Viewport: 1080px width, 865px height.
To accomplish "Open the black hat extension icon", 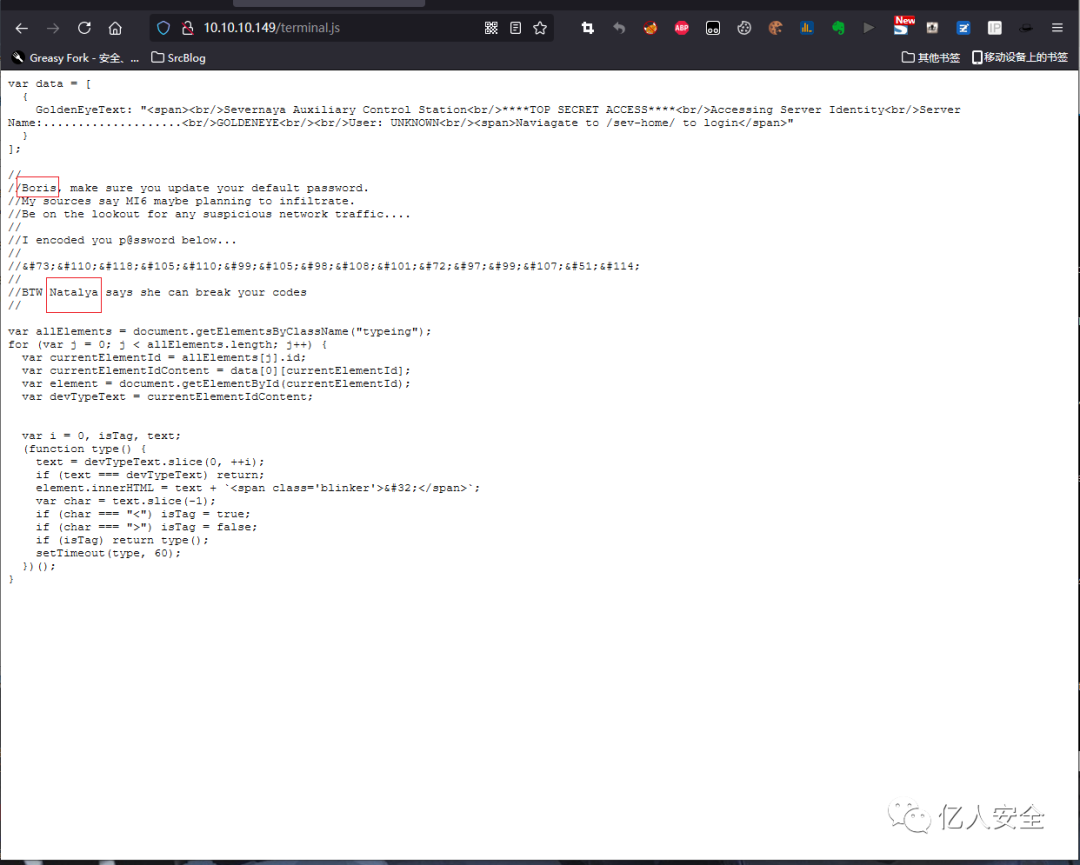I will [1026, 28].
